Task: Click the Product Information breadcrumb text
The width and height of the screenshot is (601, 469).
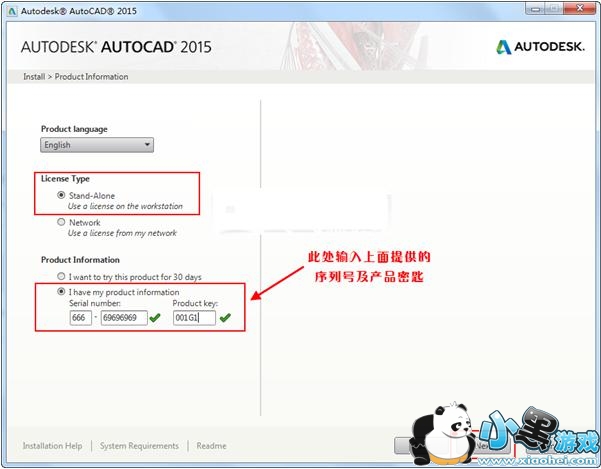Action: click(x=91, y=77)
